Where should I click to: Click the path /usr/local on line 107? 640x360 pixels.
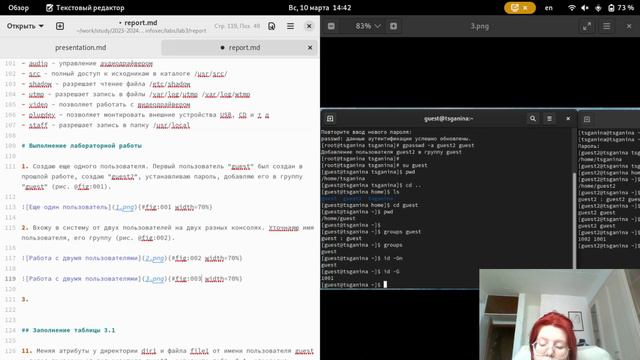tap(171, 125)
